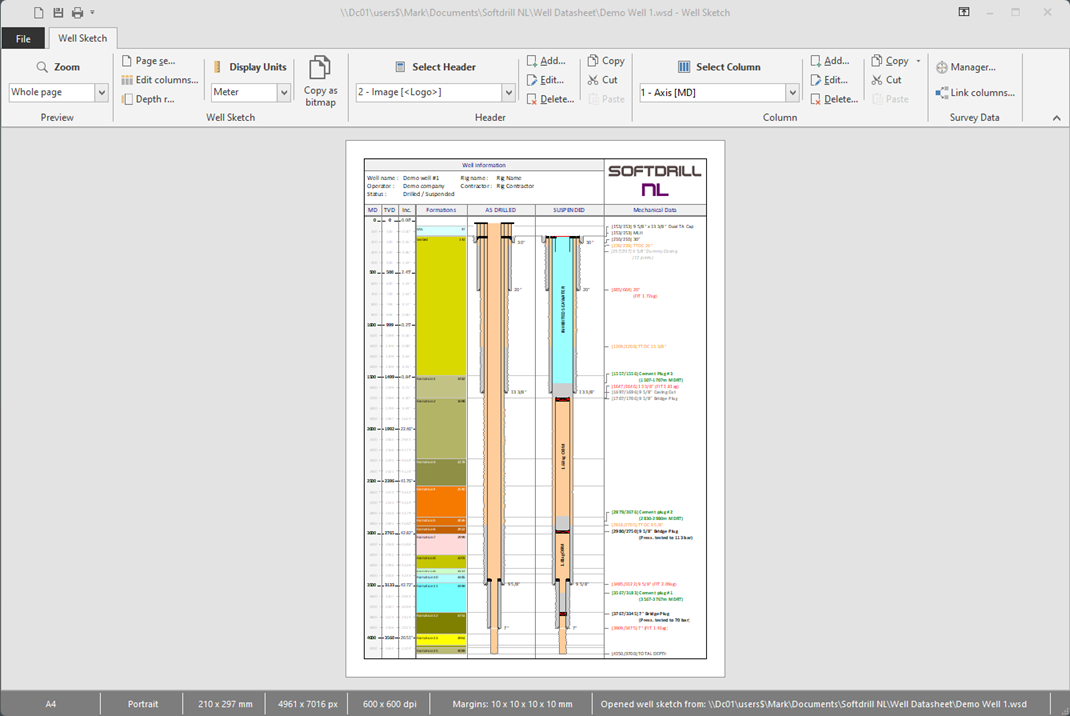Screen dimensions: 1070x716
Task: Click the save icon in quick access toolbar
Action: coord(58,13)
